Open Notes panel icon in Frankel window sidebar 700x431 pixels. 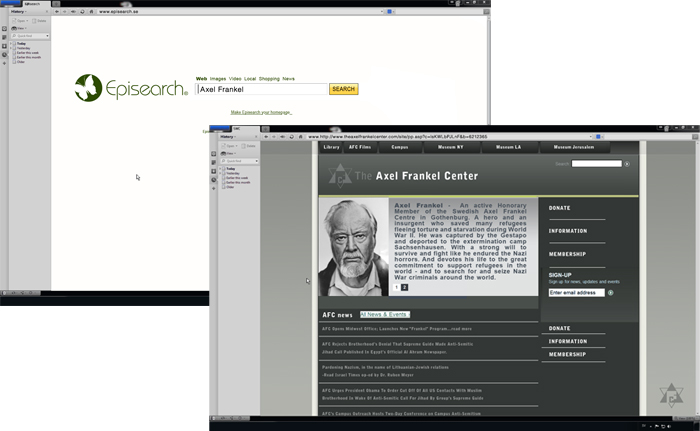tap(213, 163)
